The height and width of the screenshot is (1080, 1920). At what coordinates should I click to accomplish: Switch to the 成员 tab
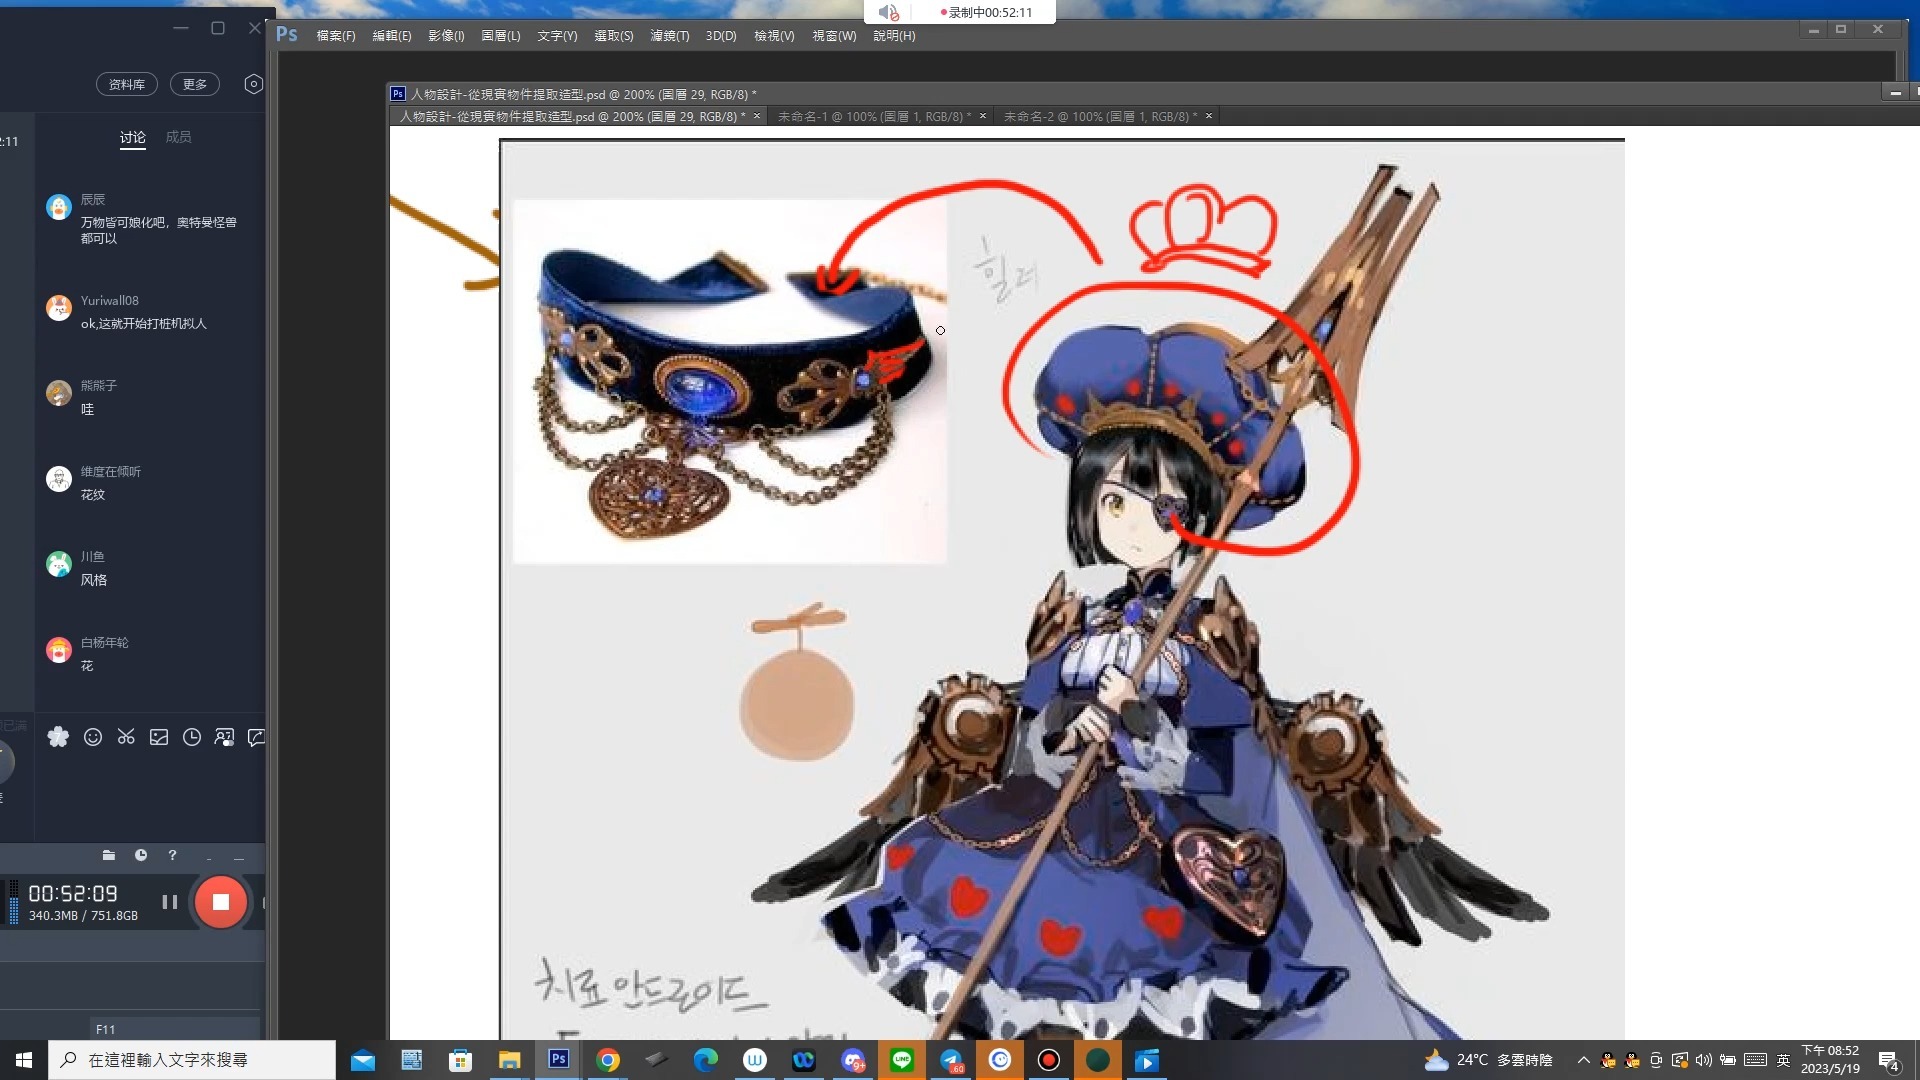178,137
